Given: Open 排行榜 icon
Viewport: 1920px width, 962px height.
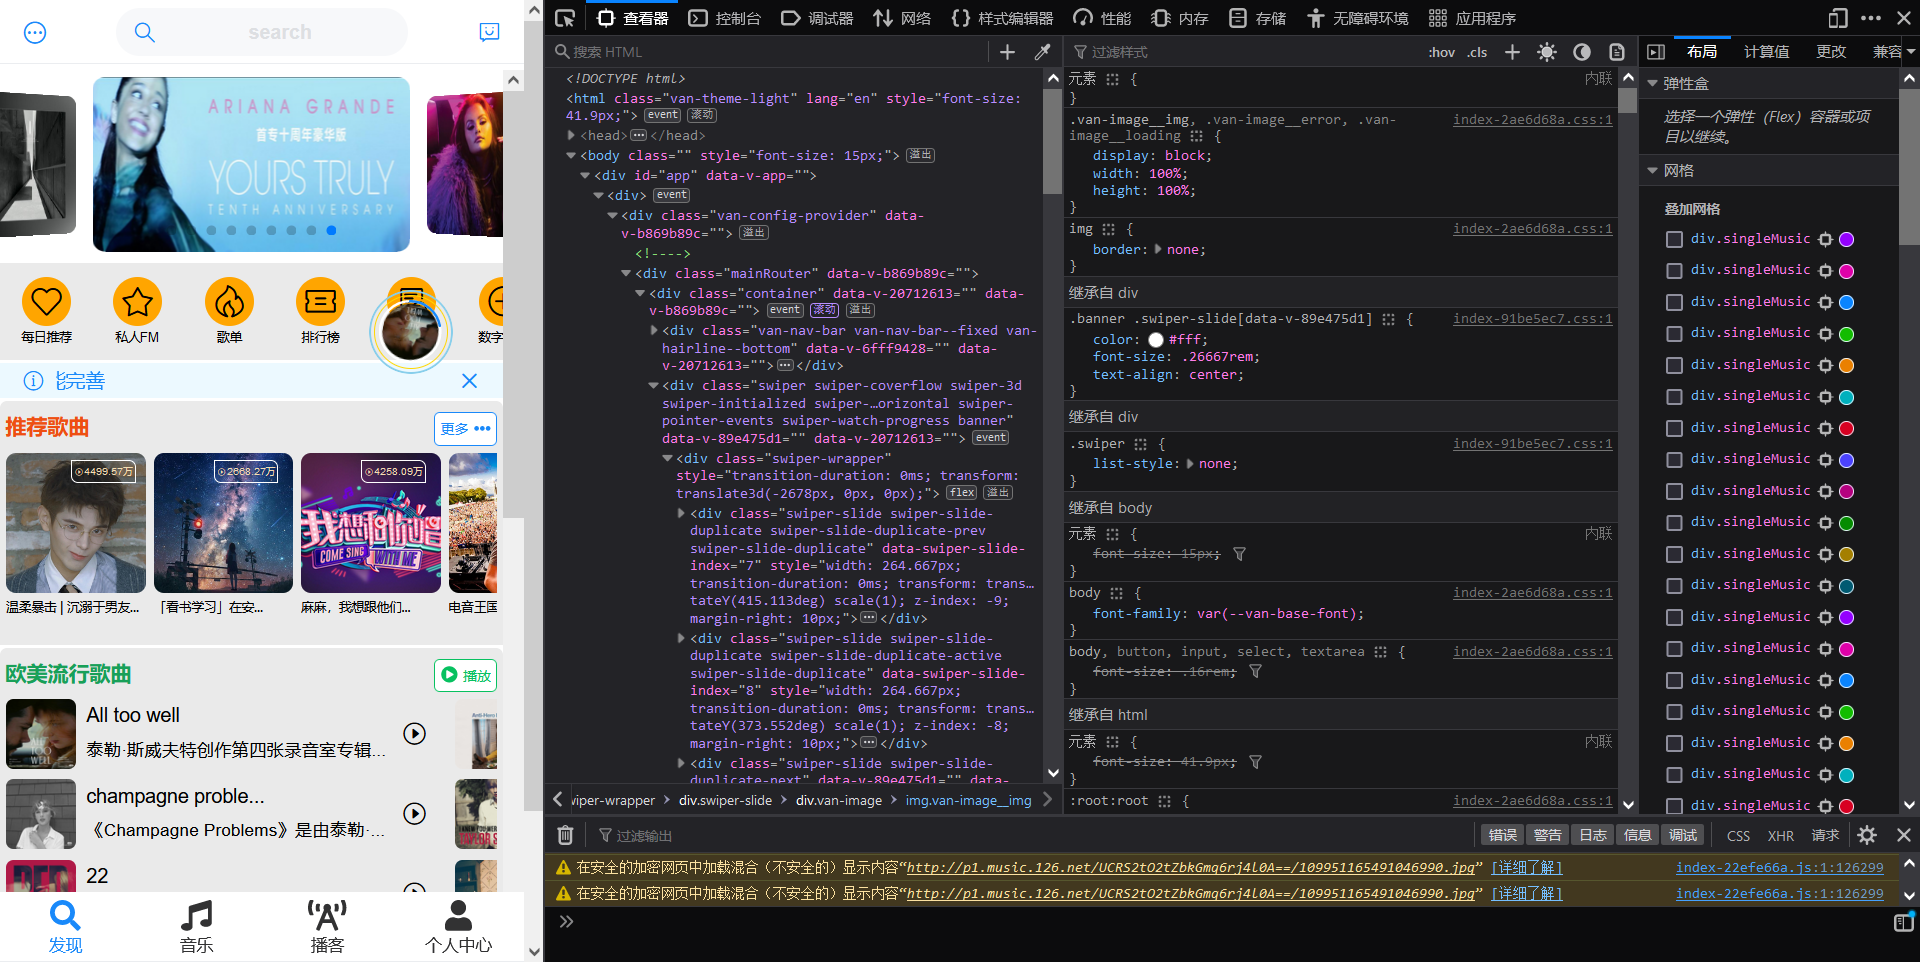Looking at the screenshot, I should pos(320,301).
